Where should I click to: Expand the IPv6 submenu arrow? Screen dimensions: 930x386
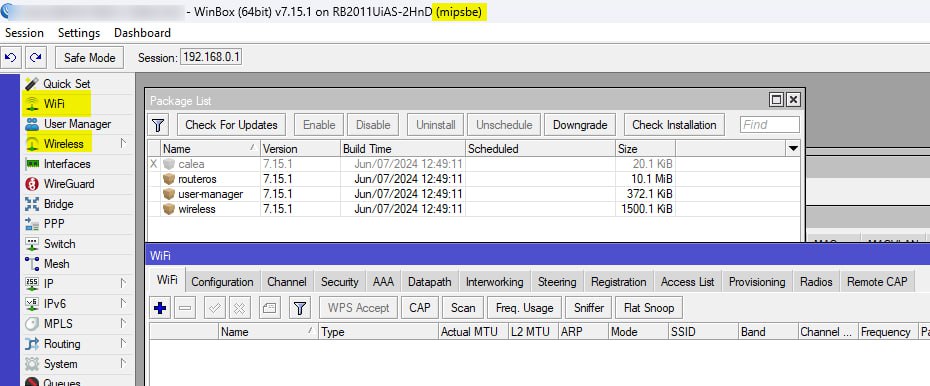tap(123, 304)
